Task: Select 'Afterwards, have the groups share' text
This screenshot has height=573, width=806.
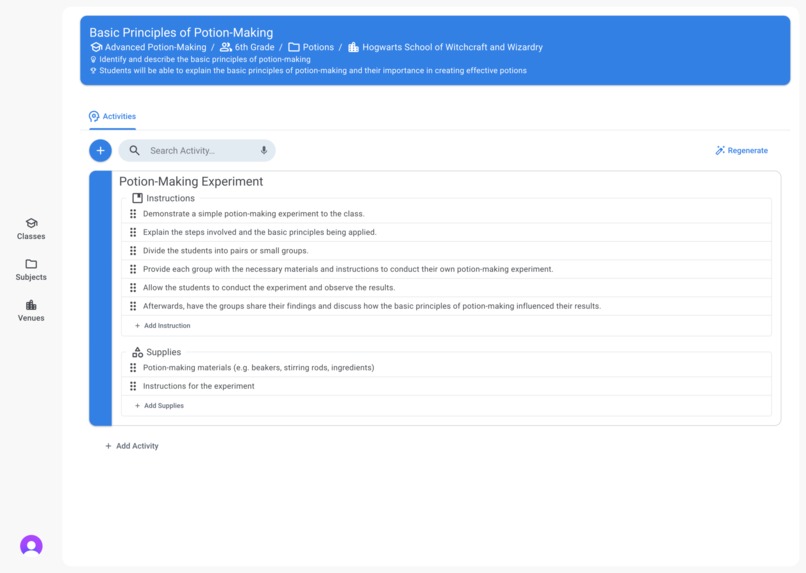Action: pos(372,306)
